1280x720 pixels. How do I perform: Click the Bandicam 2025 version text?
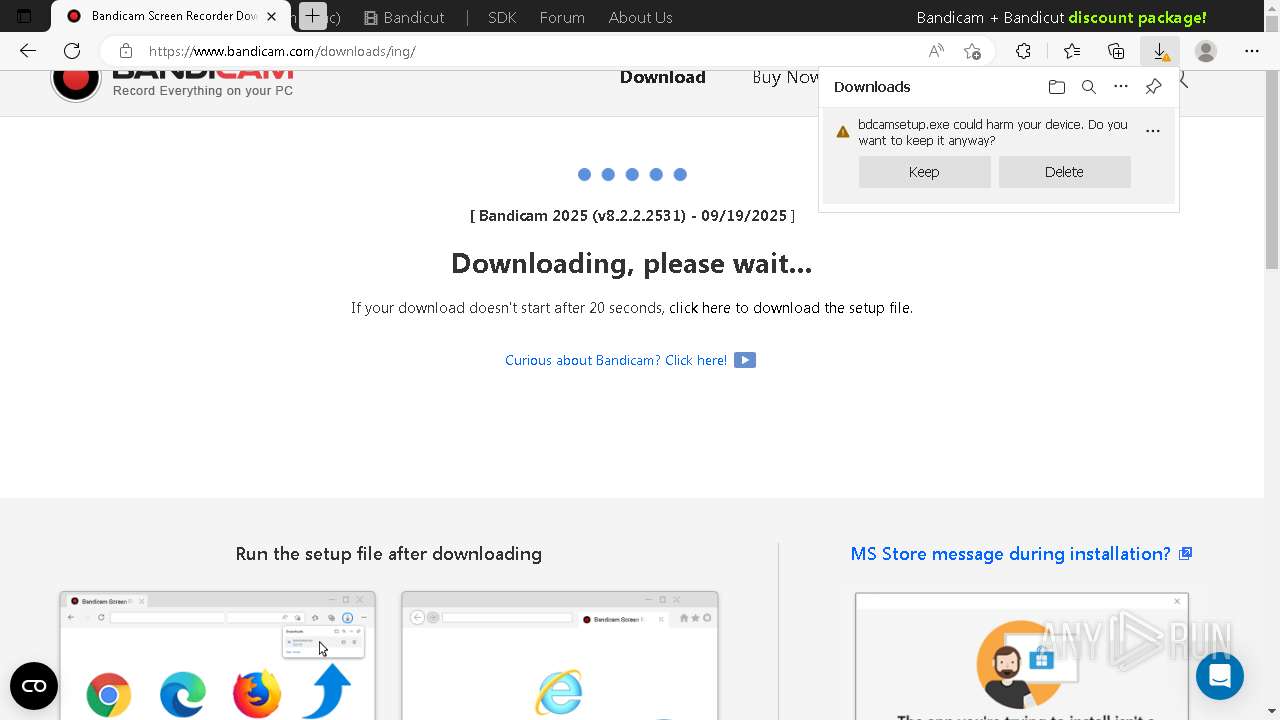(x=632, y=216)
